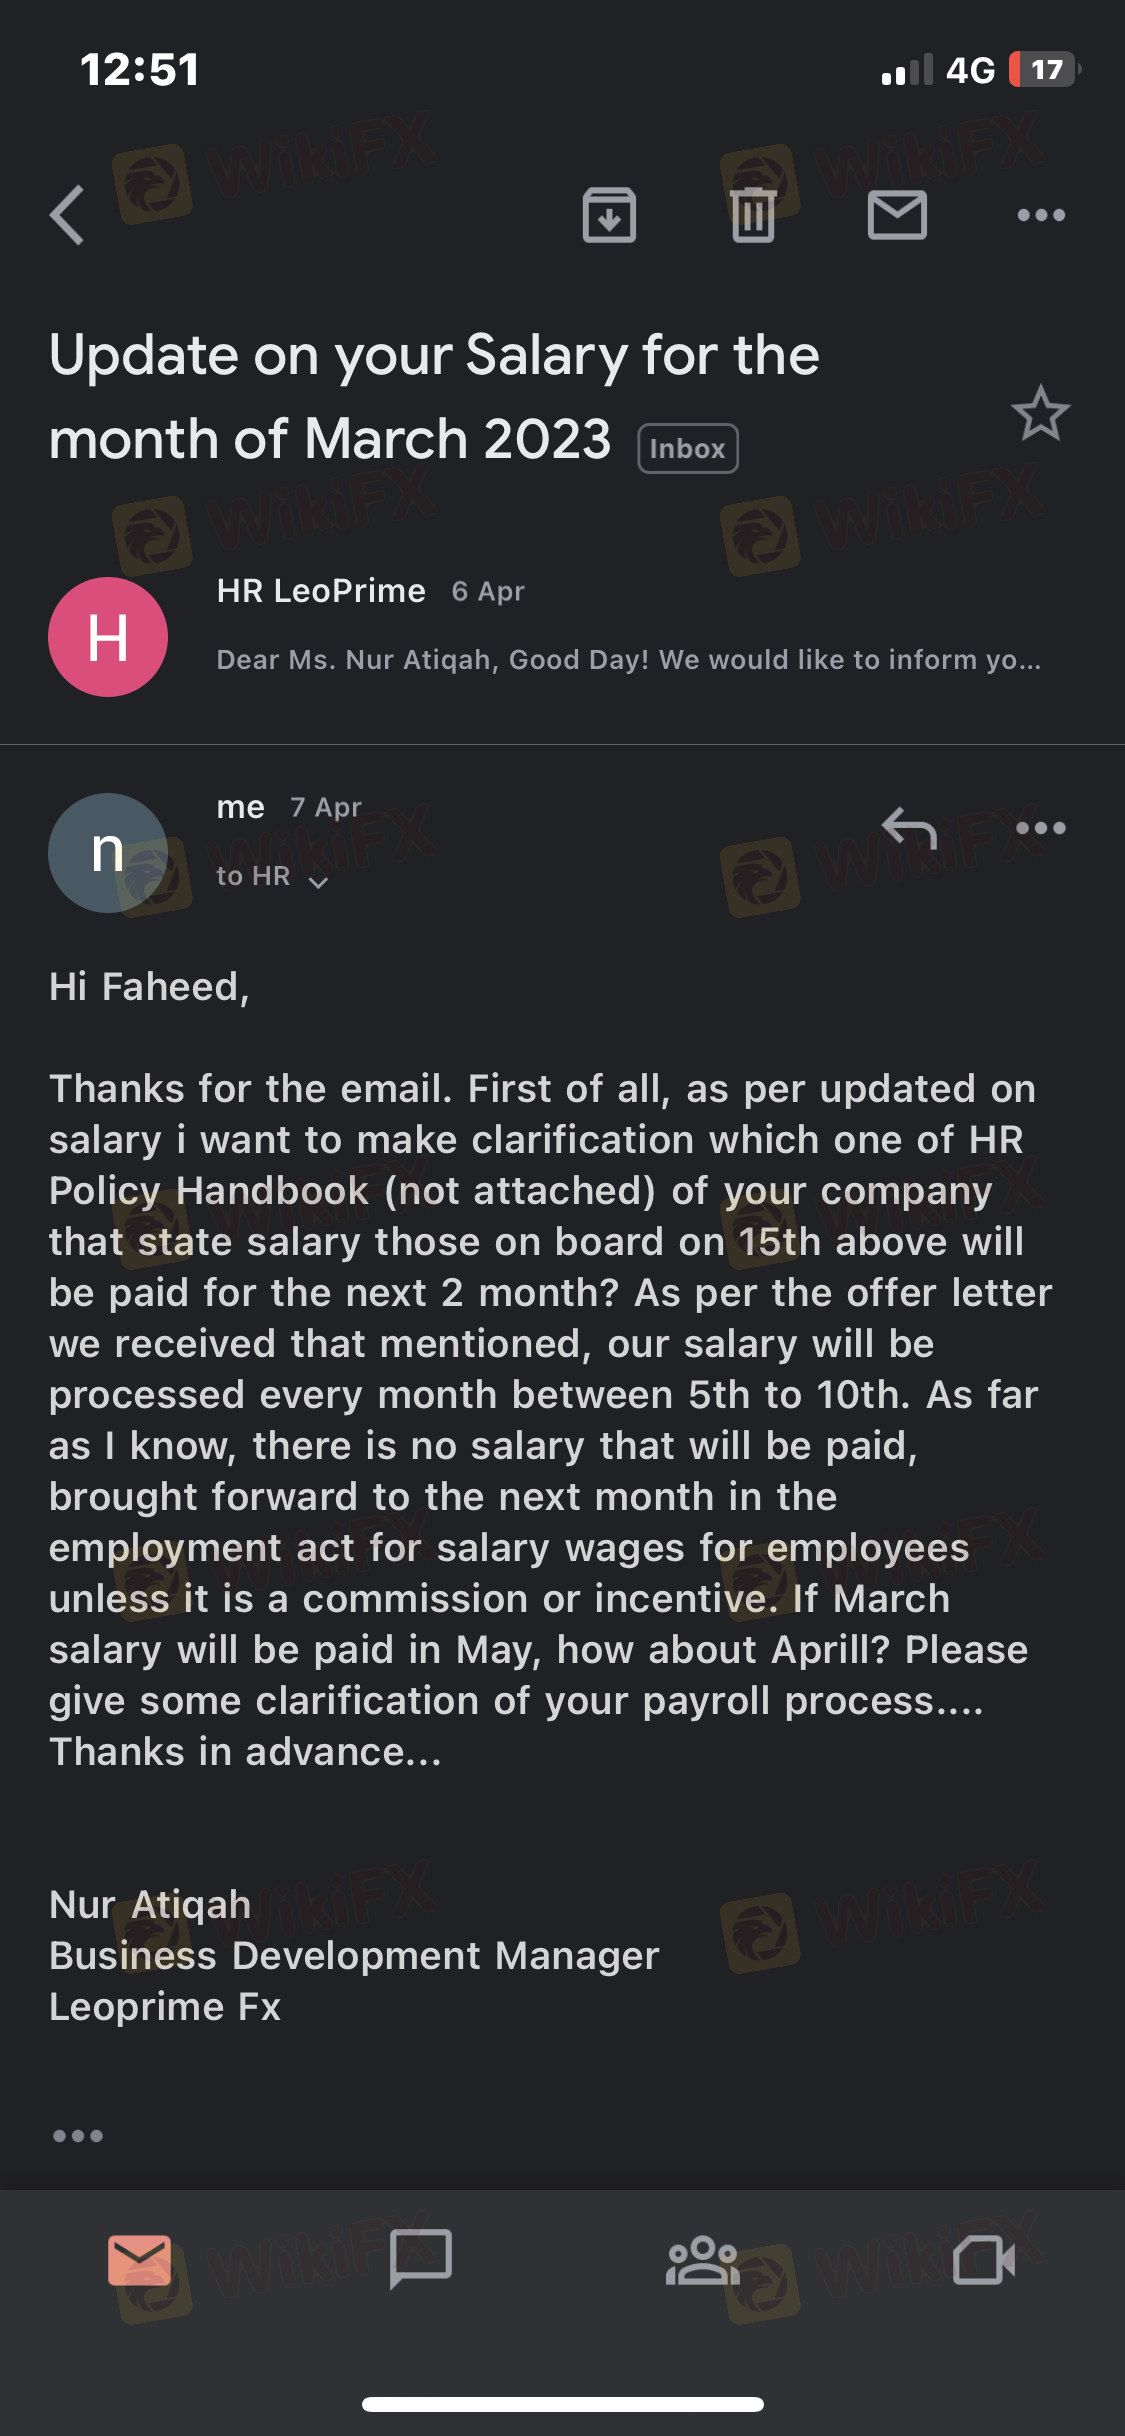Open the Meet video tab
This screenshot has height=2436, width=1125.
984,2260
